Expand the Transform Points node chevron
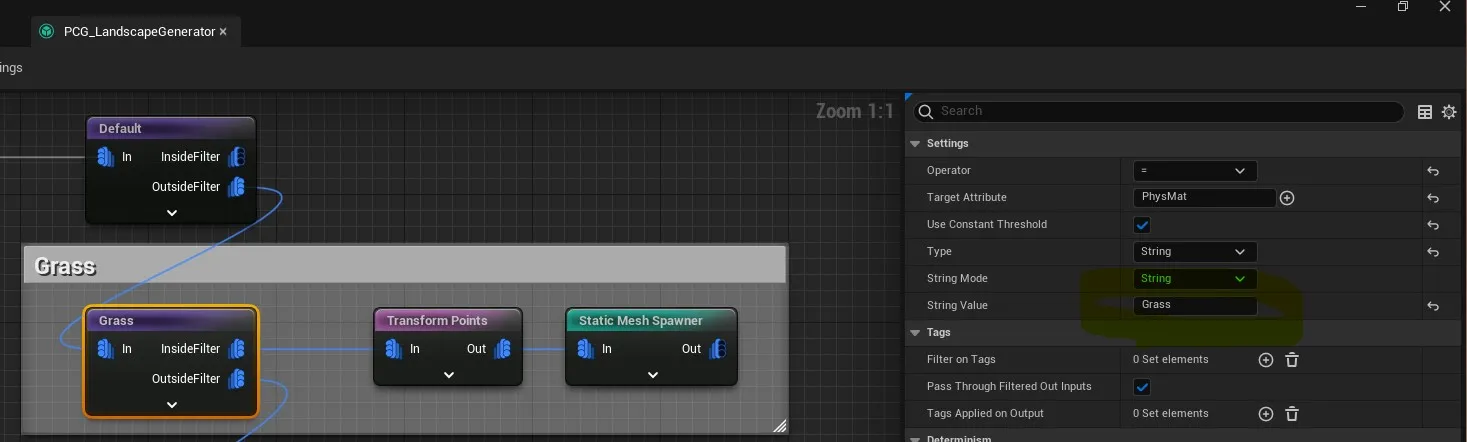1467x442 pixels. (449, 375)
